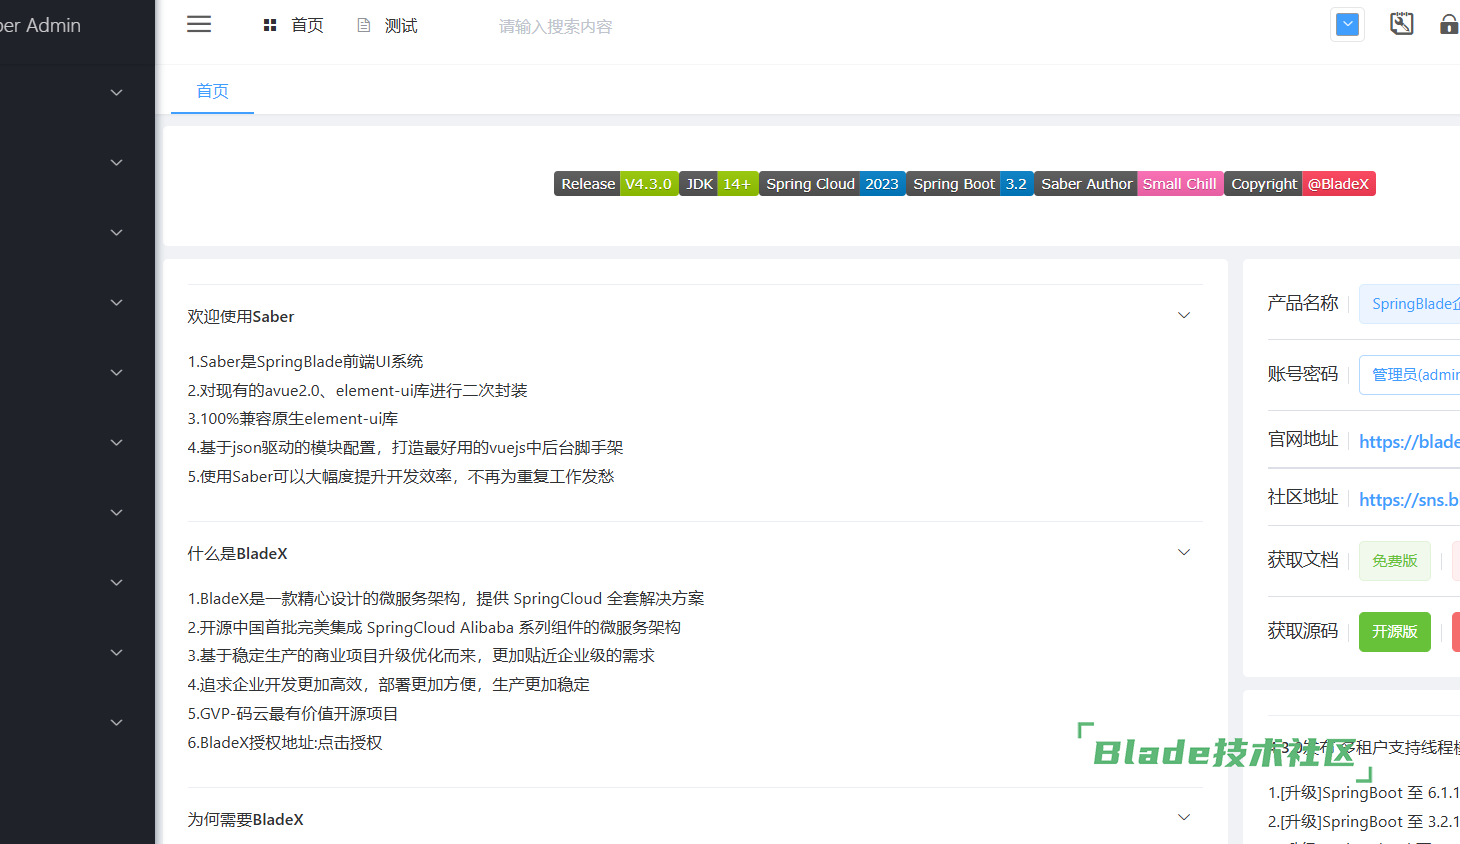Click the Spring Boot 3.2 badge
This screenshot has width=1460, height=844.
[970, 184]
